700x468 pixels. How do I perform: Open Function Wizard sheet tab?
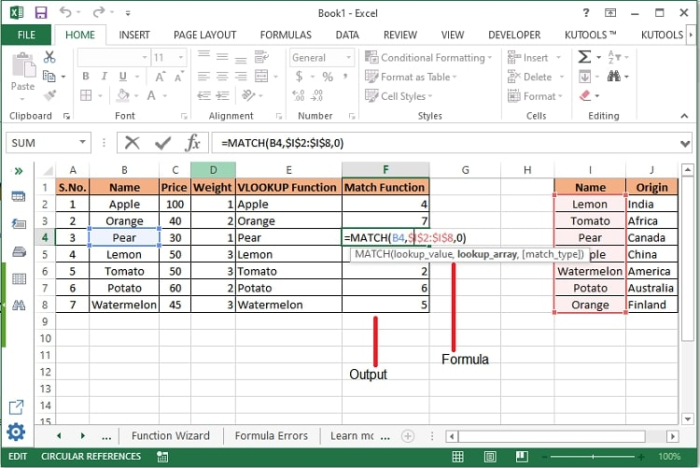pyautogui.click(x=170, y=435)
